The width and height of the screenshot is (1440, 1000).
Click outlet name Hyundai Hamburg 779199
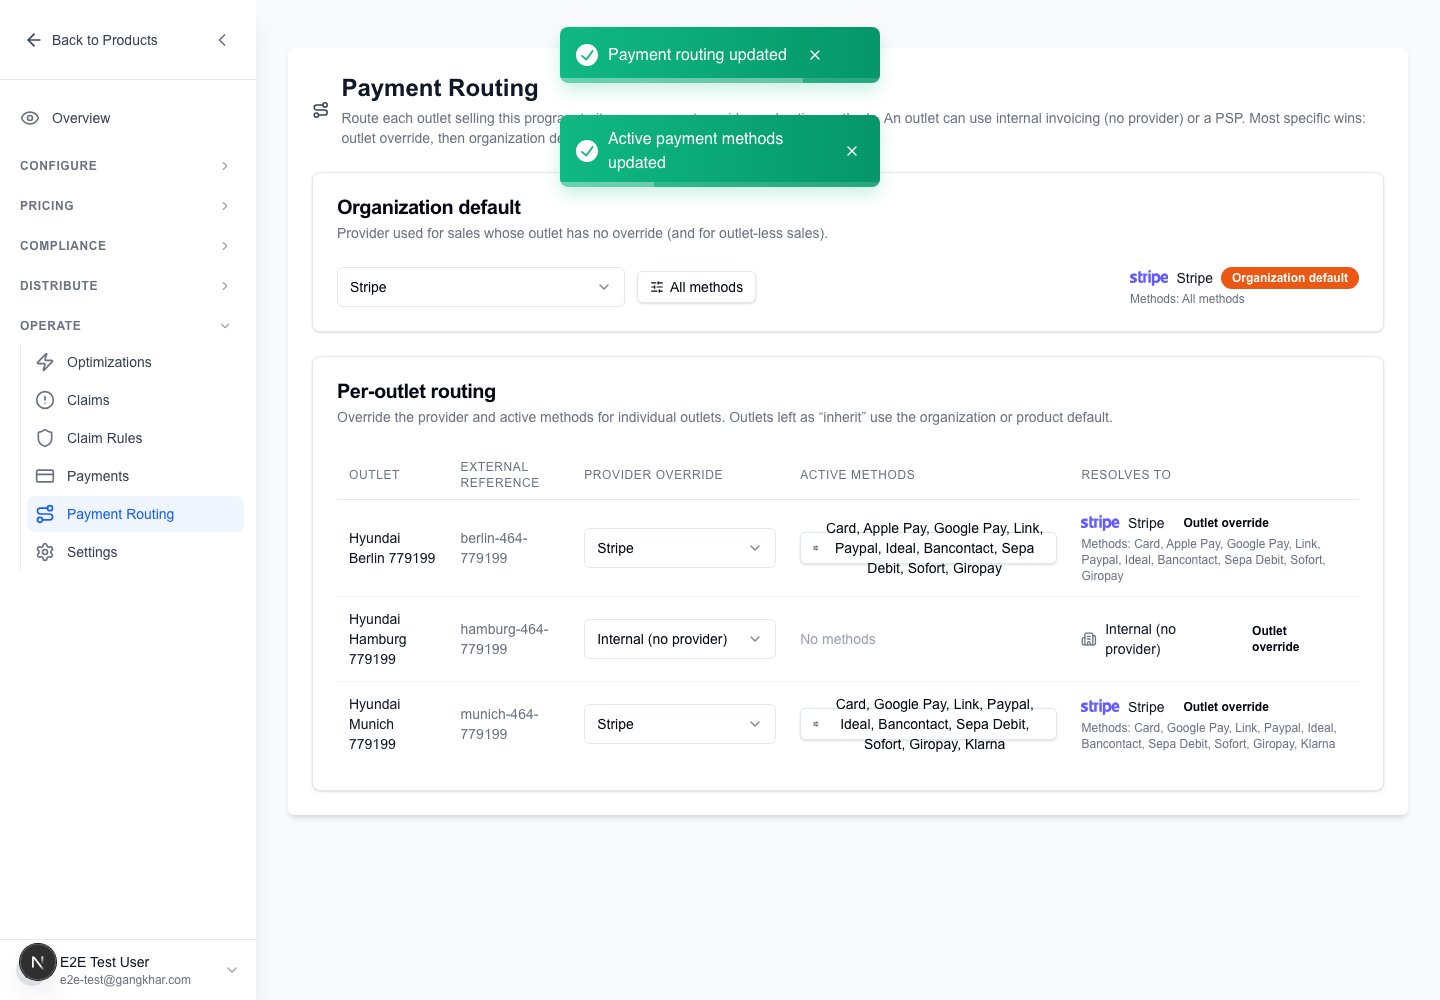pos(378,639)
